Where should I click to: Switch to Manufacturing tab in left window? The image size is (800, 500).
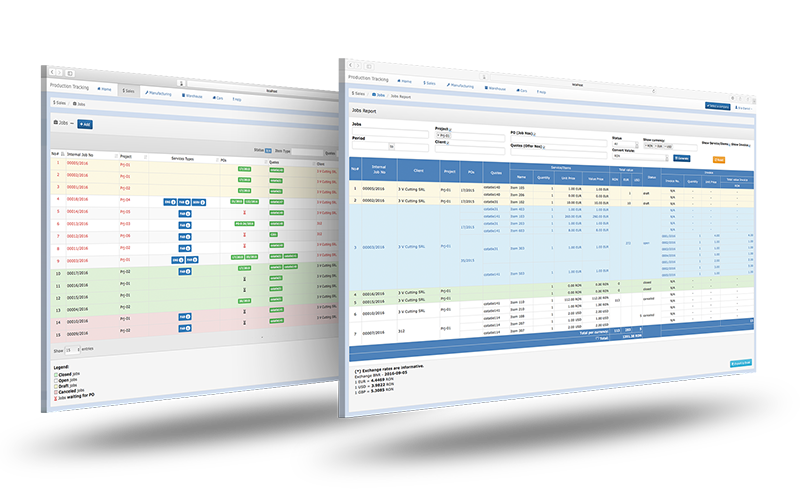tap(159, 93)
